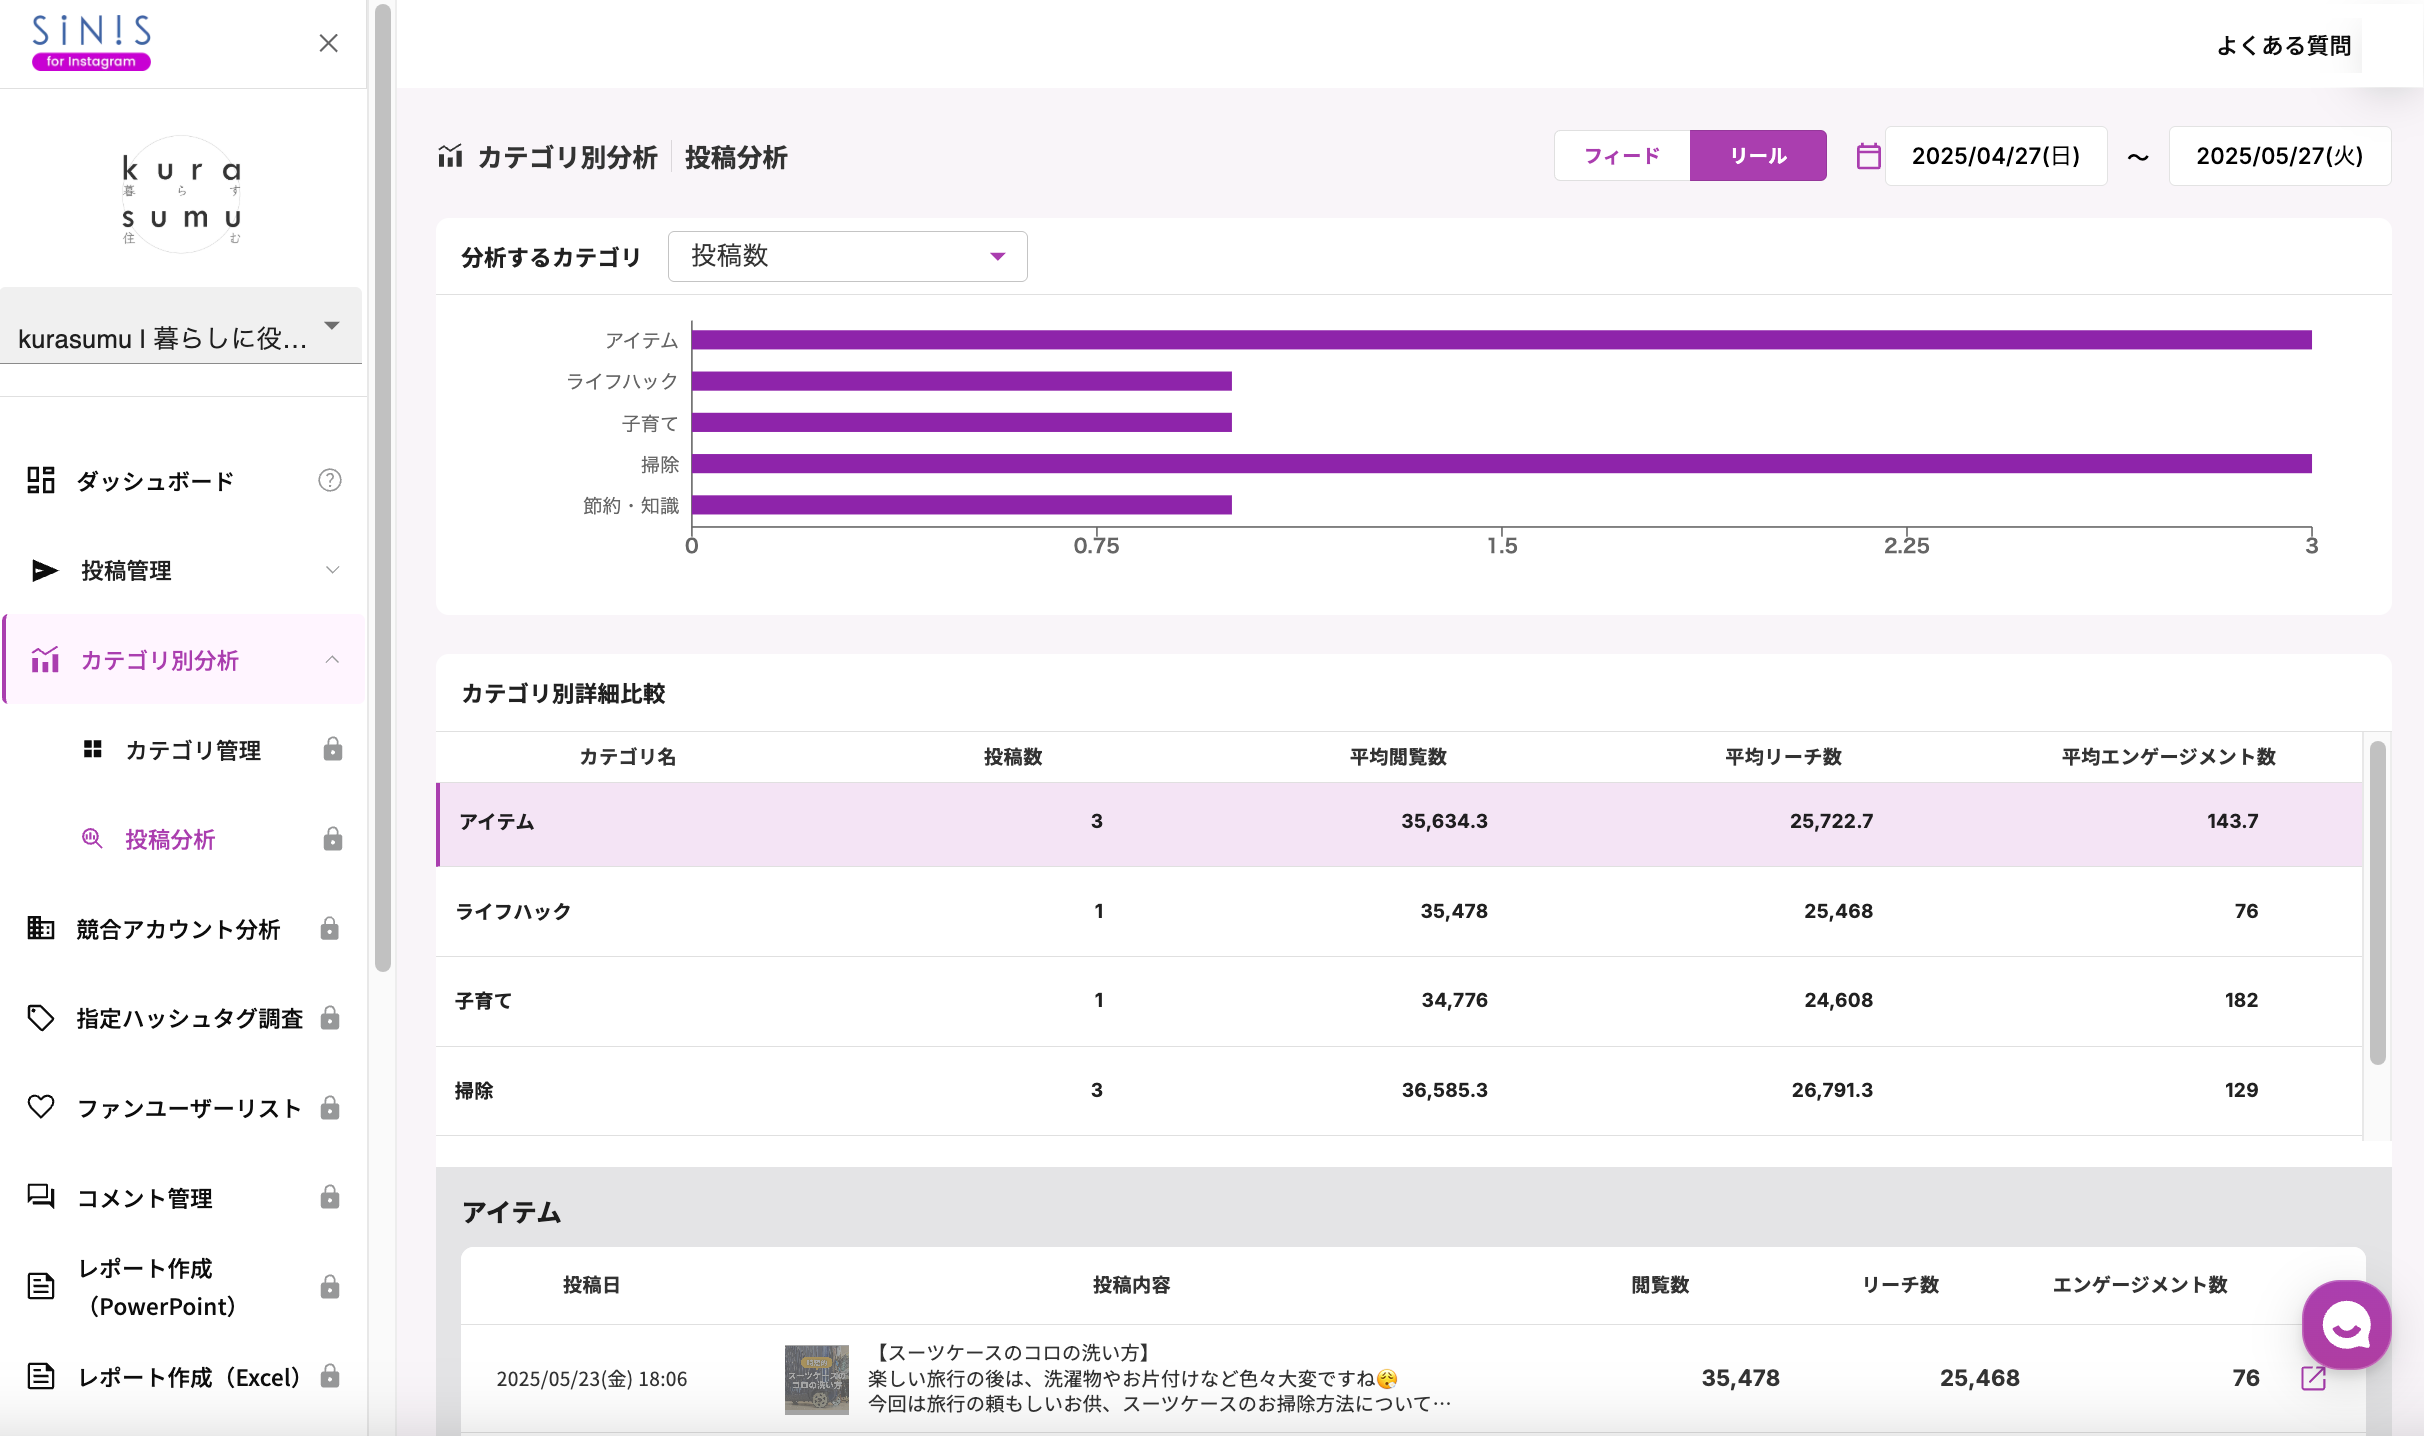Click レポート作成（Excel）in the sidebar
Screen dimensions: 2424x1436
click(188, 1377)
